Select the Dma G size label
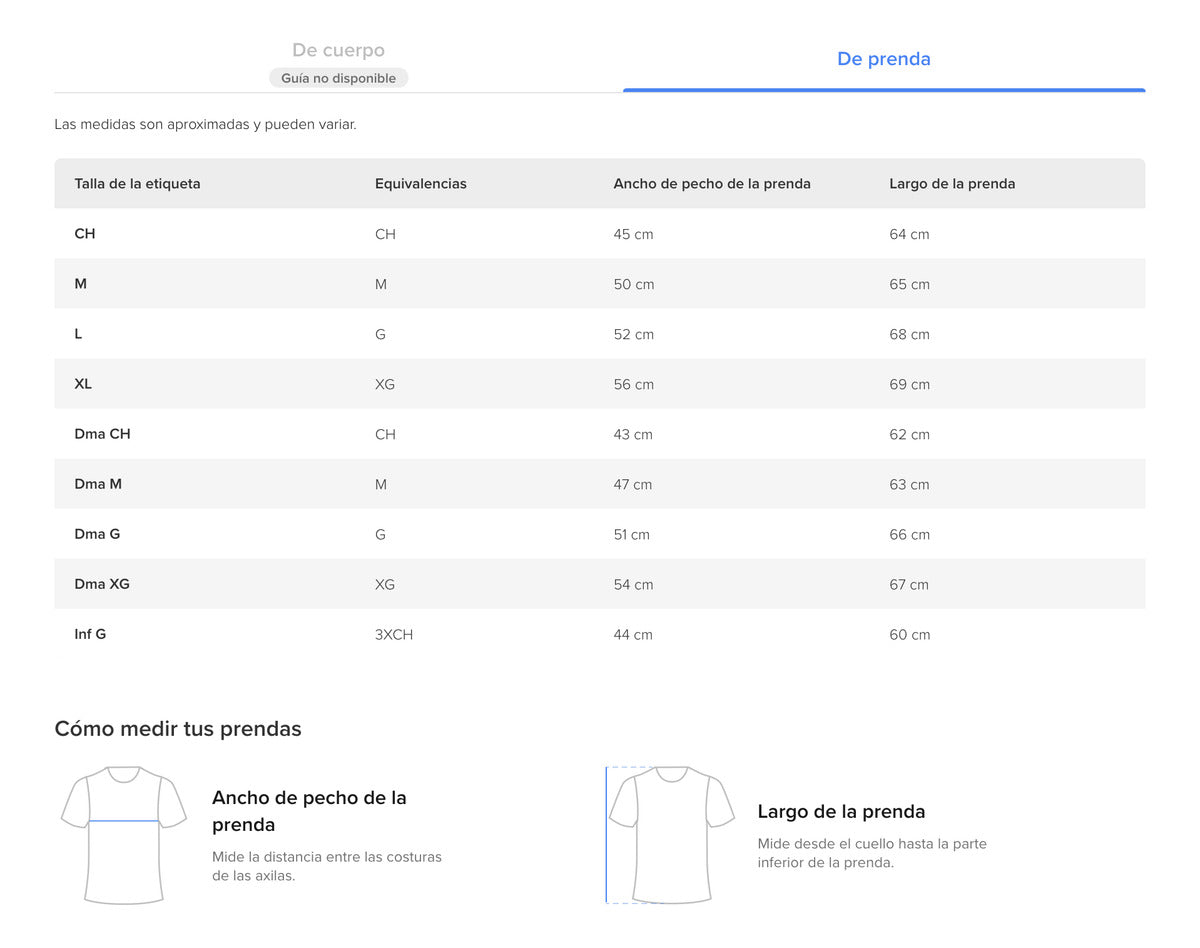 pyautogui.click(x=97, y=534)
